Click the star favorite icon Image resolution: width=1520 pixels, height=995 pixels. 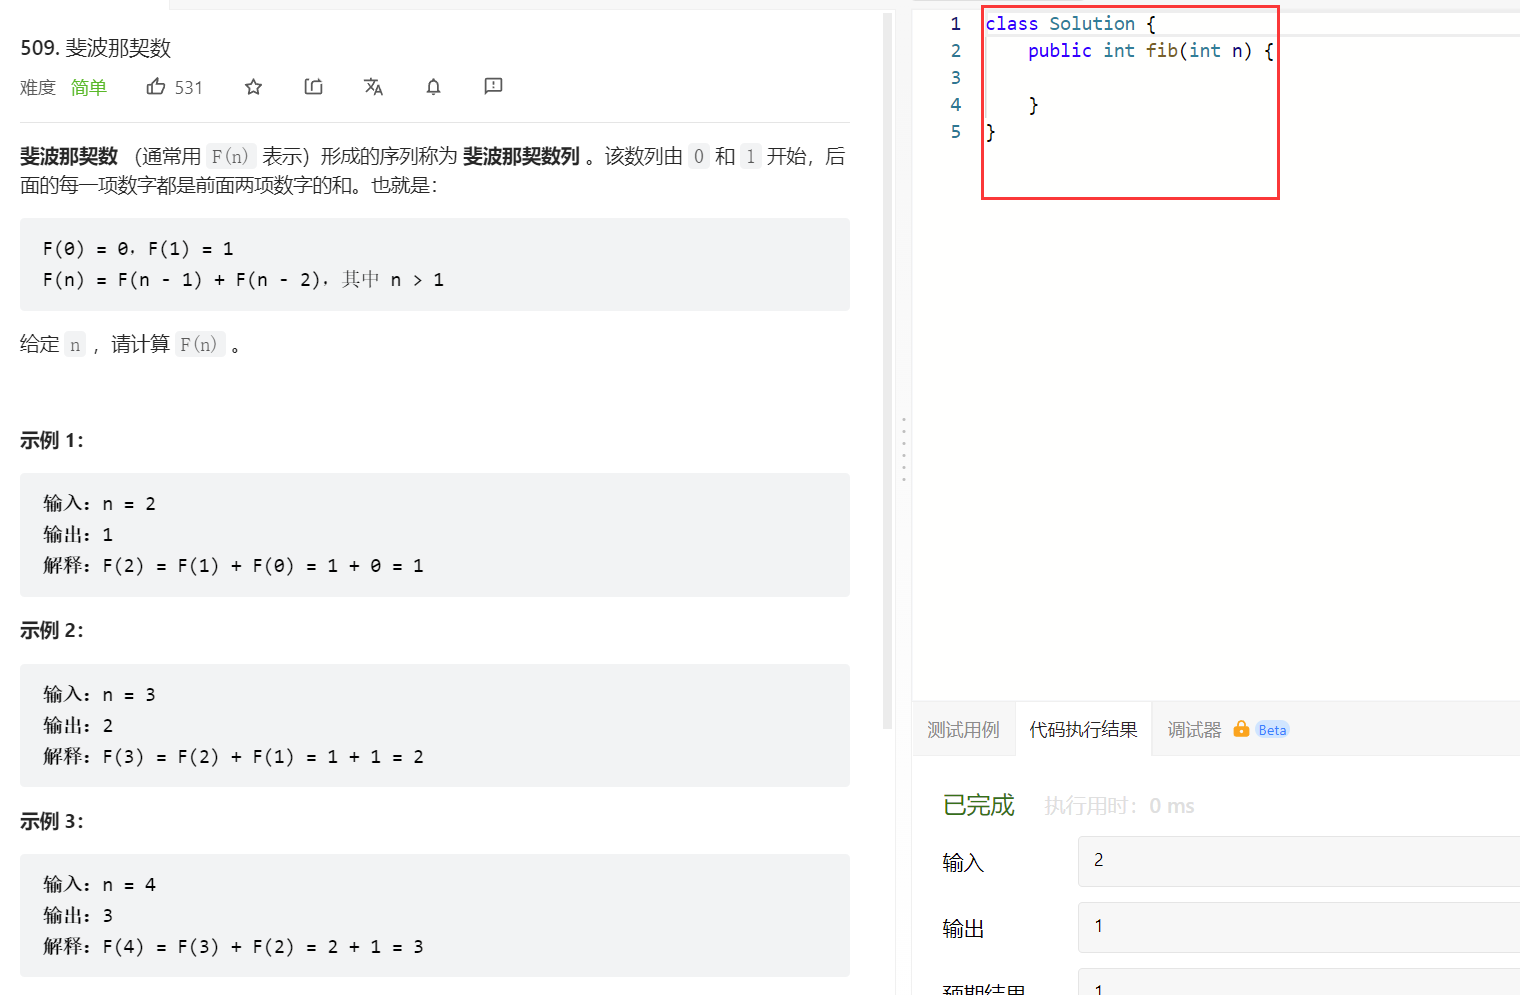coord(254,87)
